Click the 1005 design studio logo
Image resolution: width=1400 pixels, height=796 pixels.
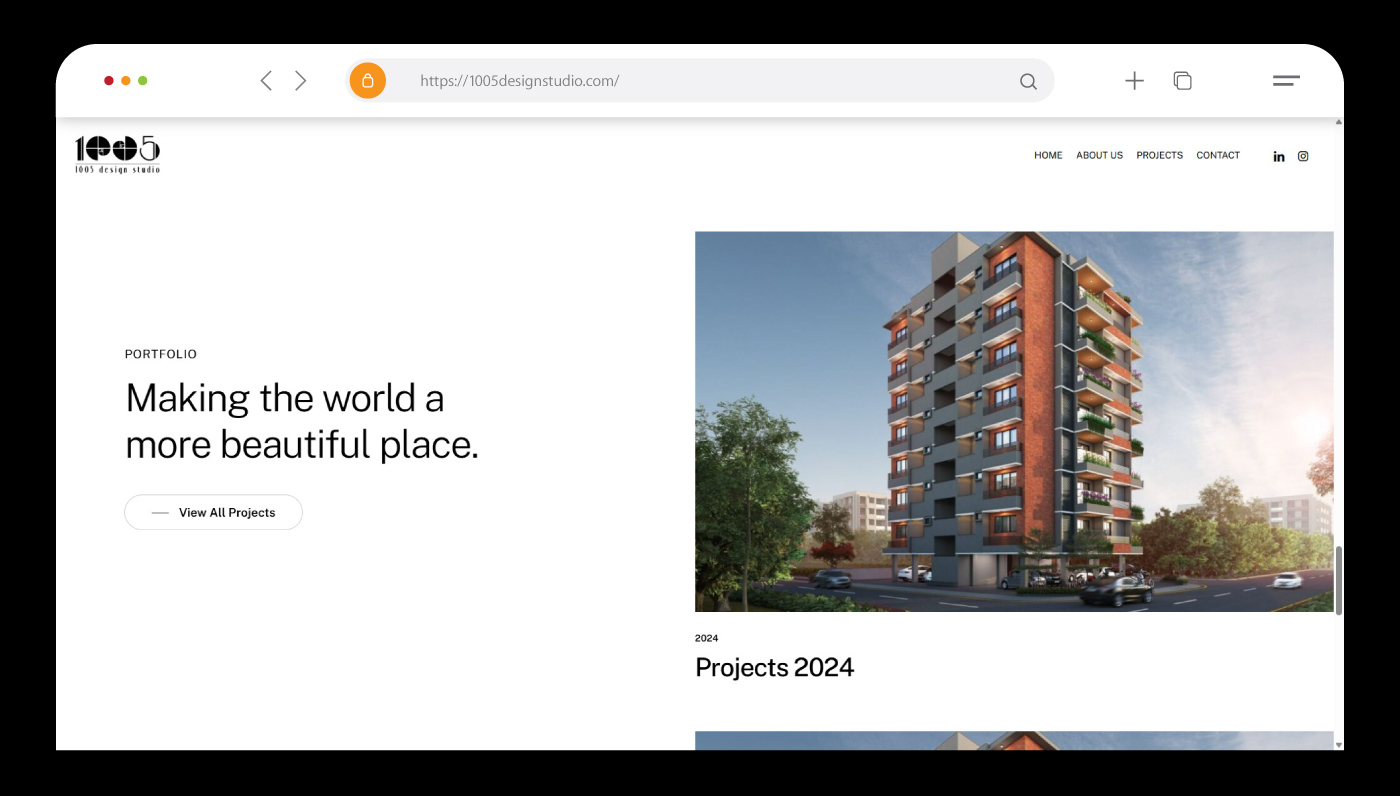tap(117, 155)
